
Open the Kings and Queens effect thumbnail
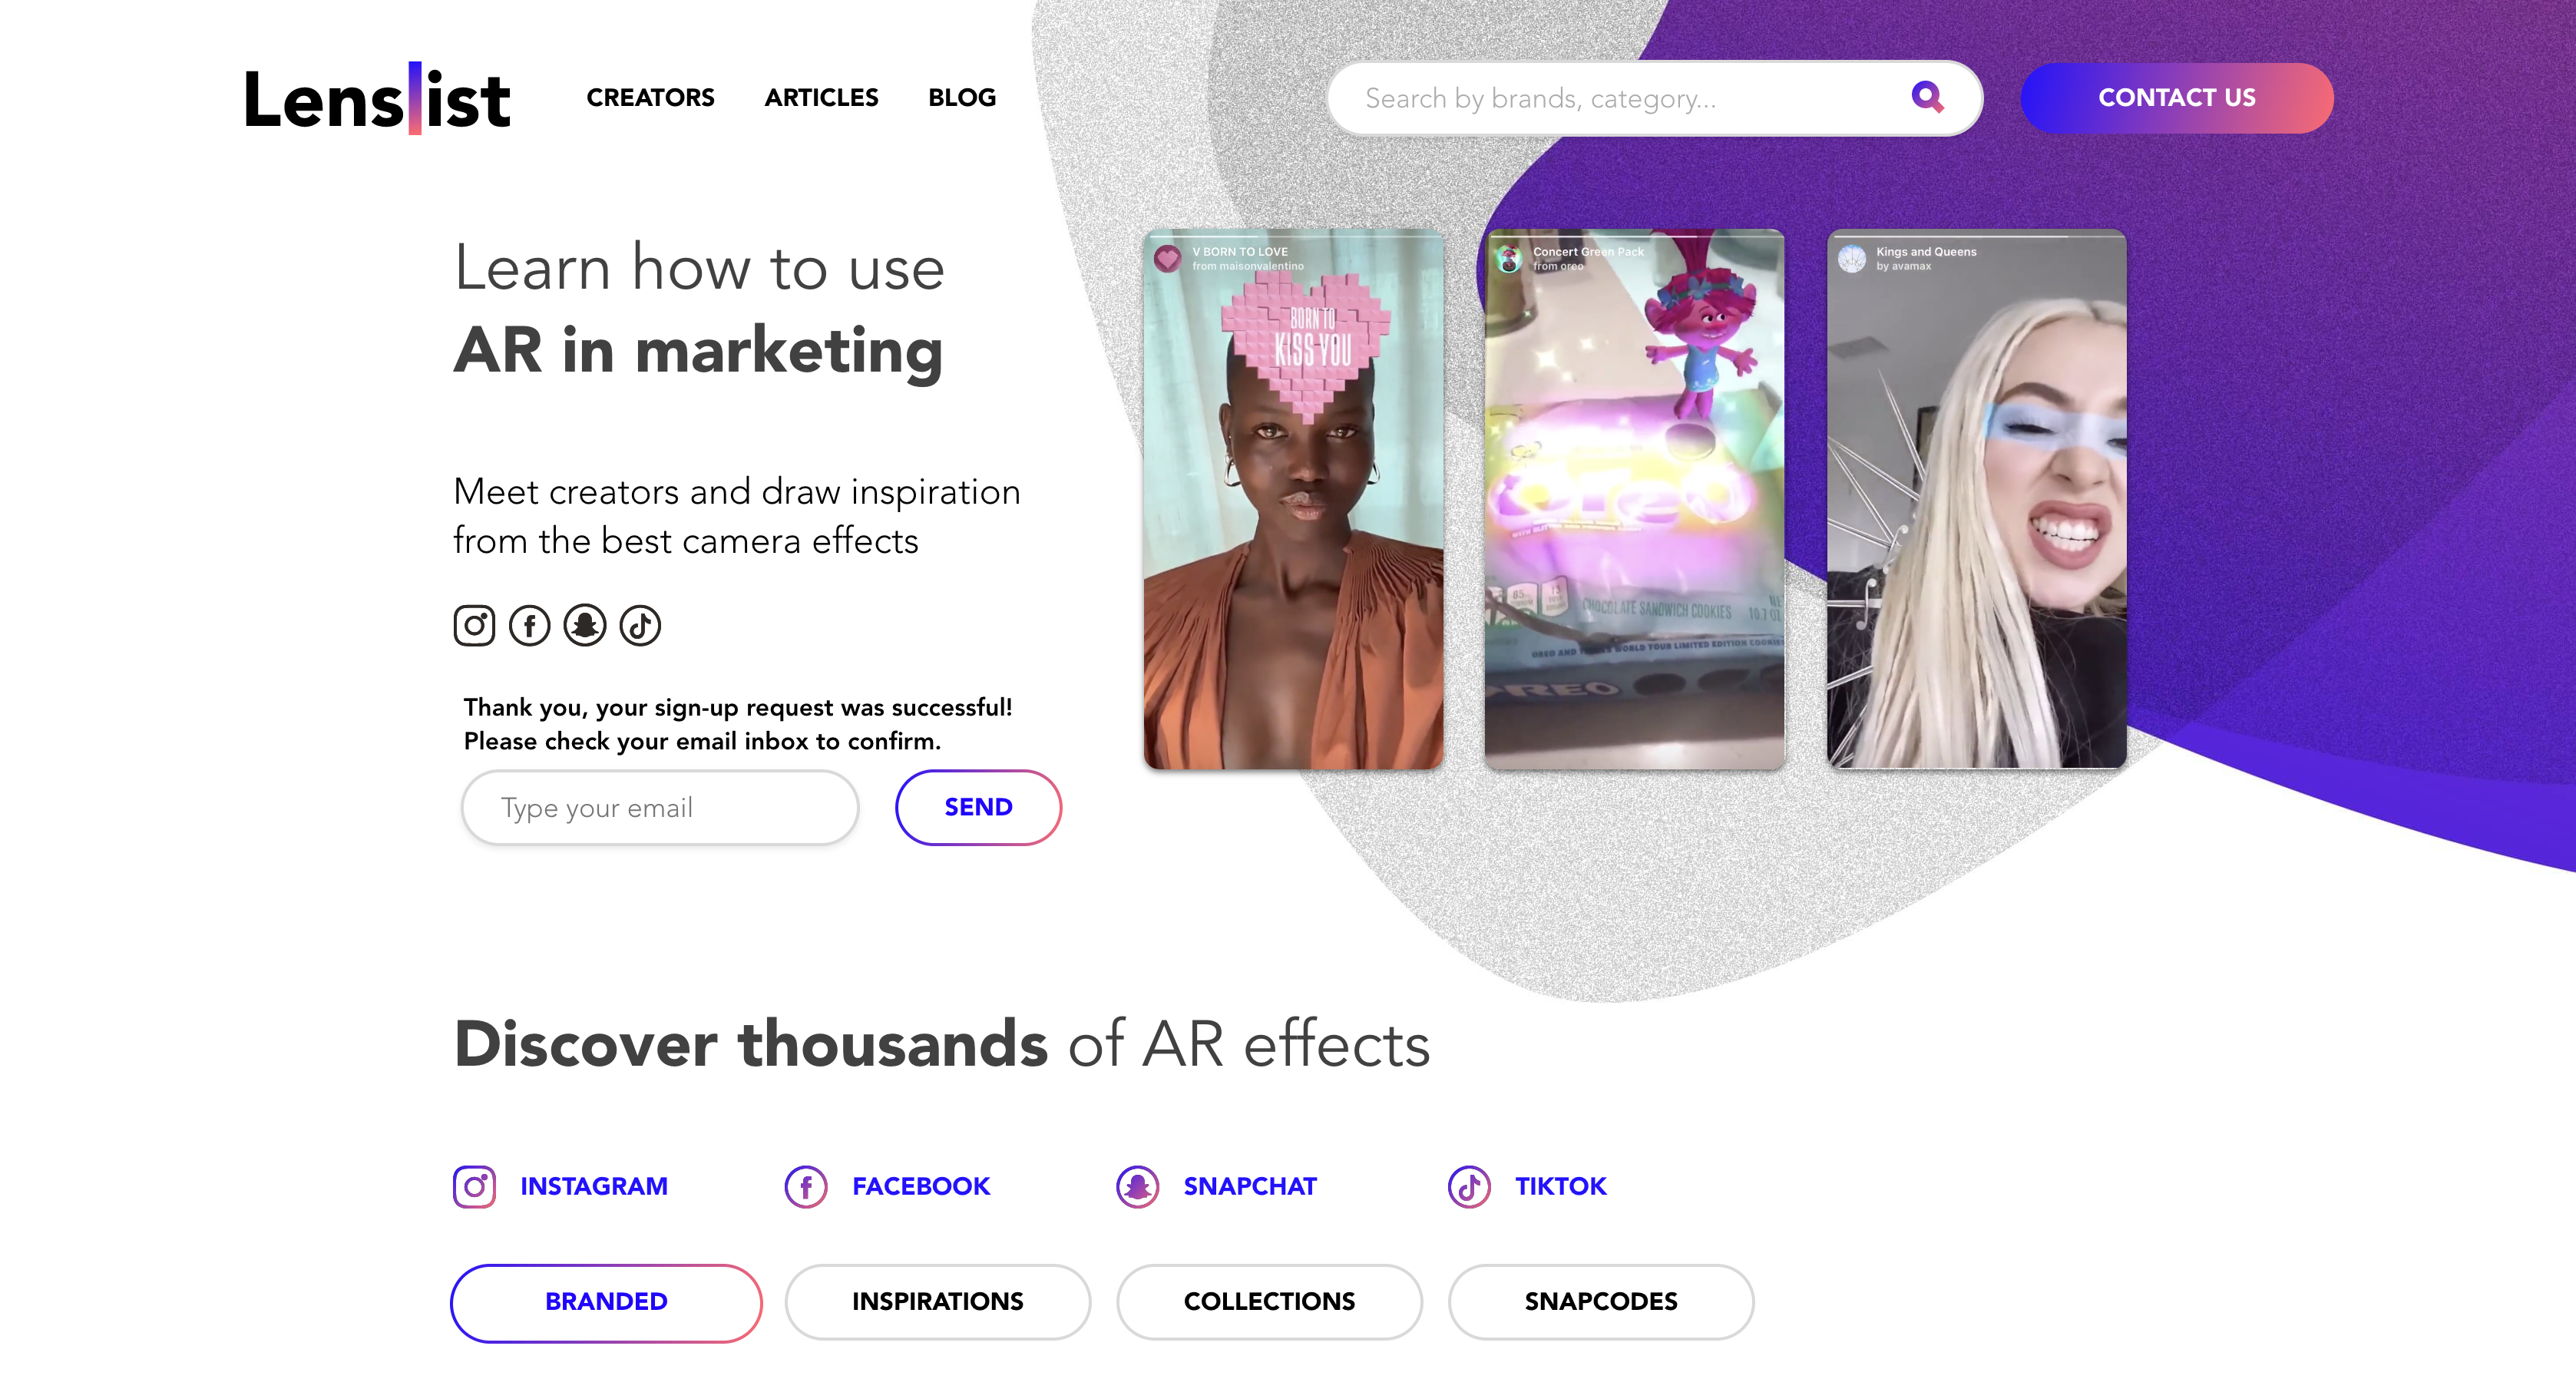coord(1976,500)
